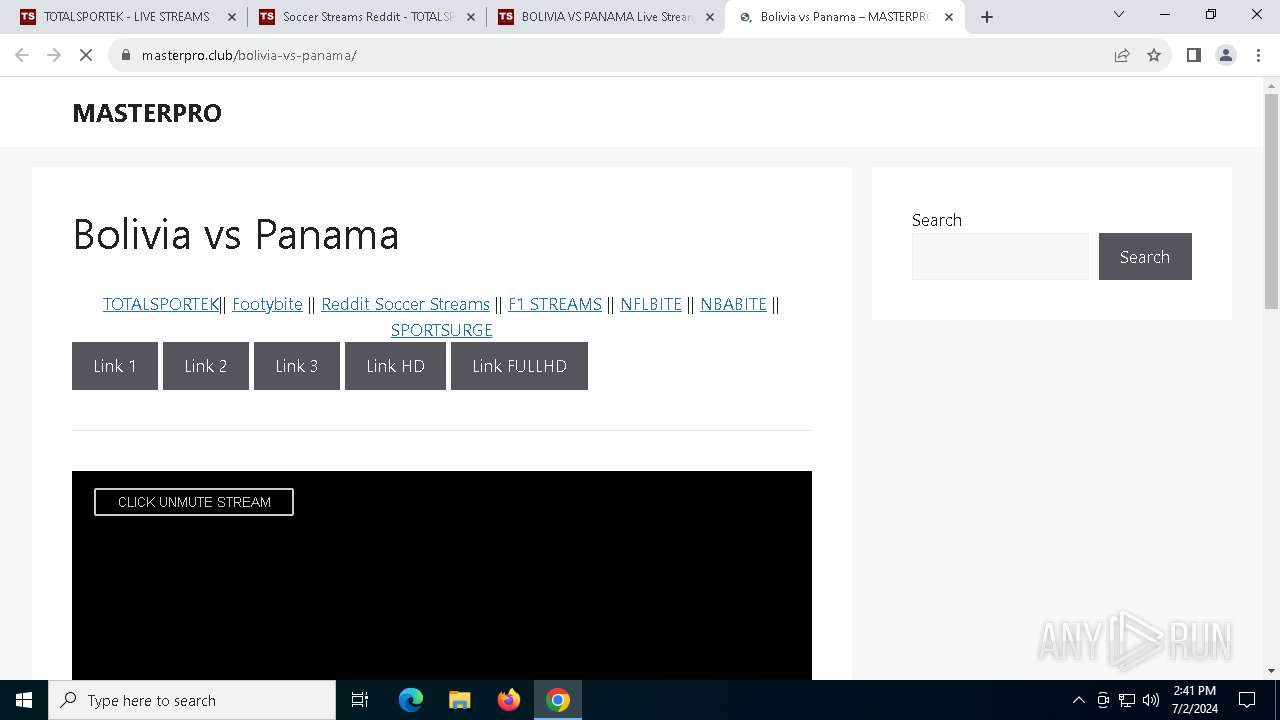The height and width of the screenshot is (720, 1280).
Task: Click the page vertical scrollbar thumb
Action: [x=1271, y=200]
